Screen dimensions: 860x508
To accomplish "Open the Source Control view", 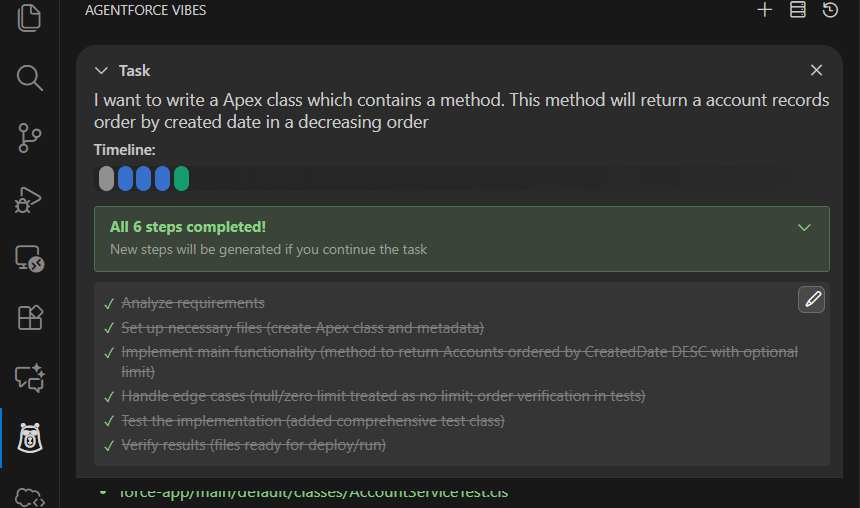I will pos(29,138).
